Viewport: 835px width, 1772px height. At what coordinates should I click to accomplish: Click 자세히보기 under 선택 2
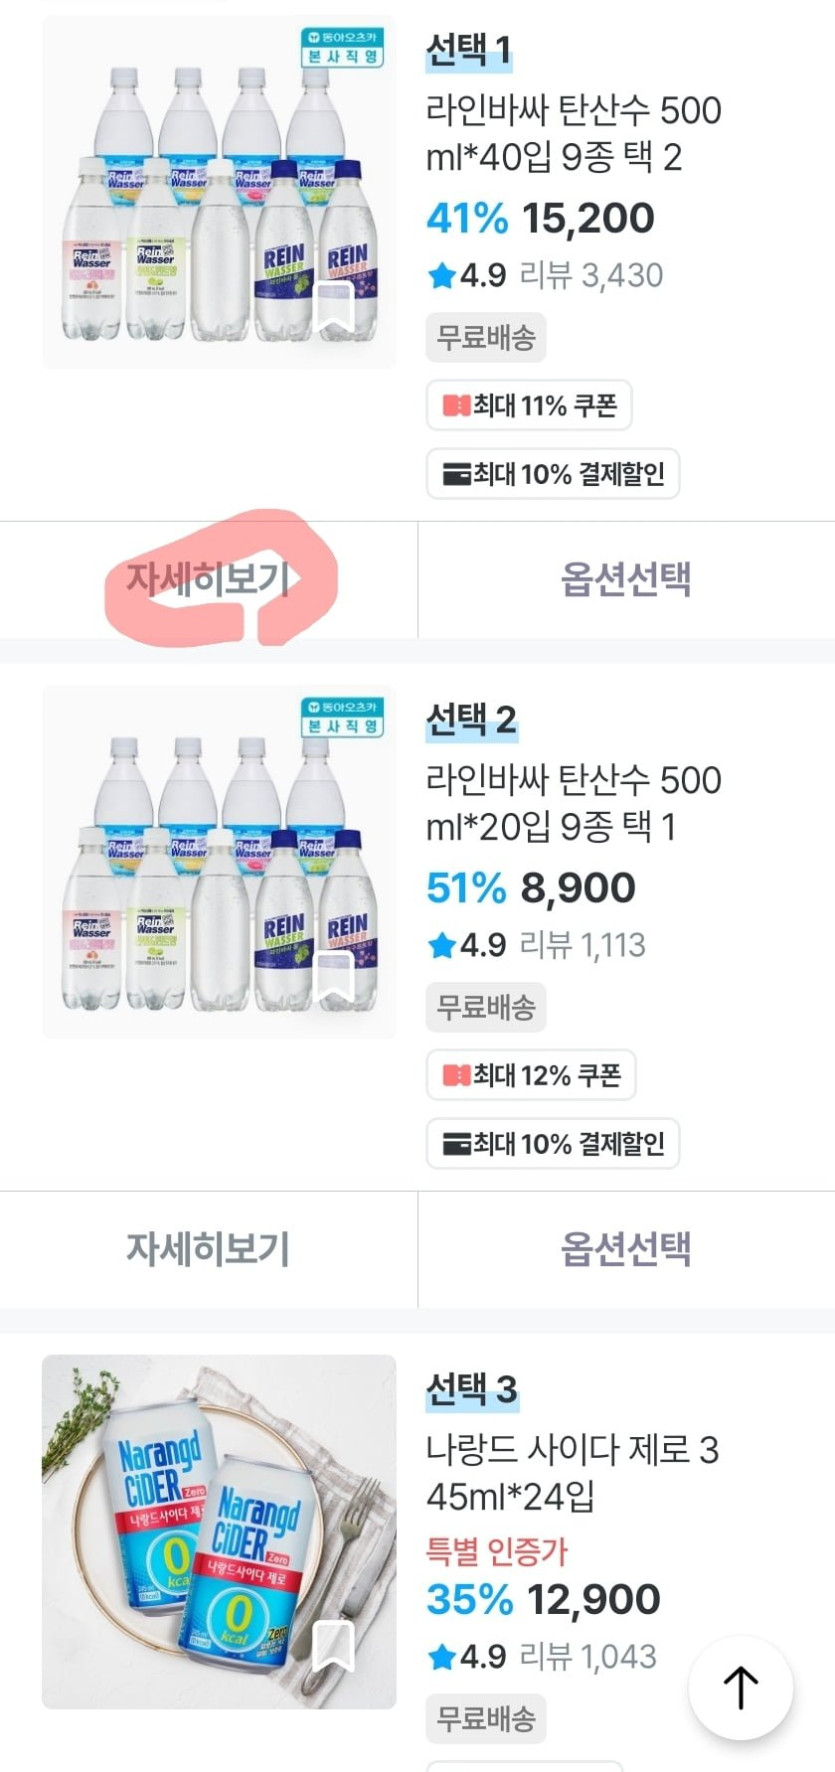208,1249
